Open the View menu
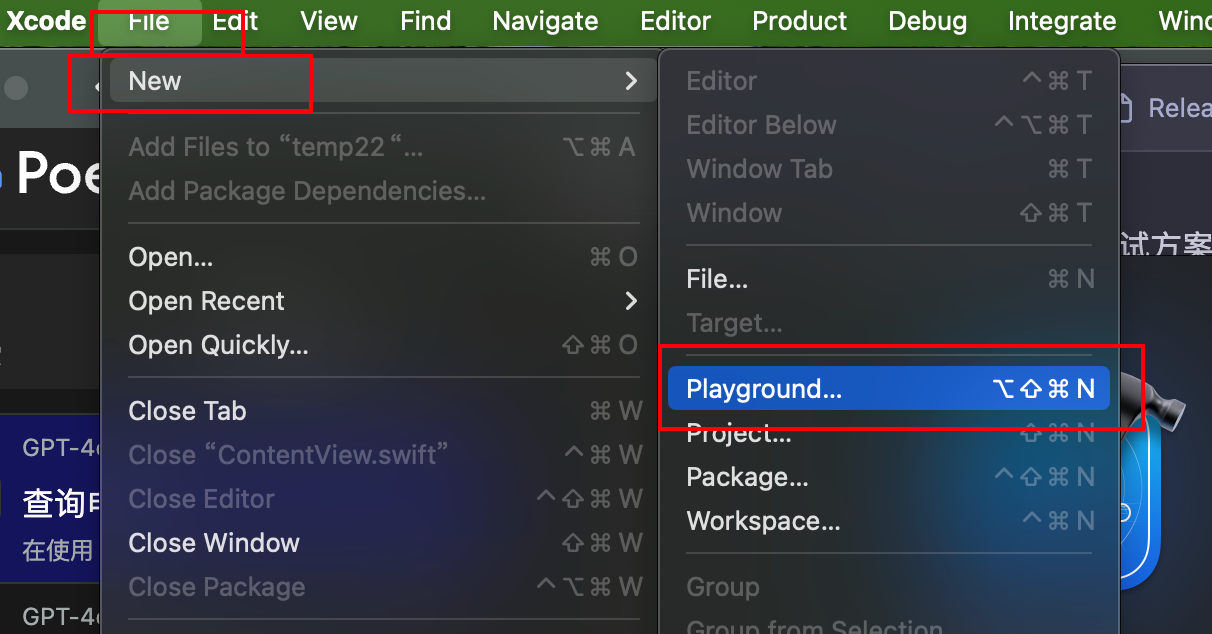Viewport: 1212px width, 634px height. tap(329, 21)
